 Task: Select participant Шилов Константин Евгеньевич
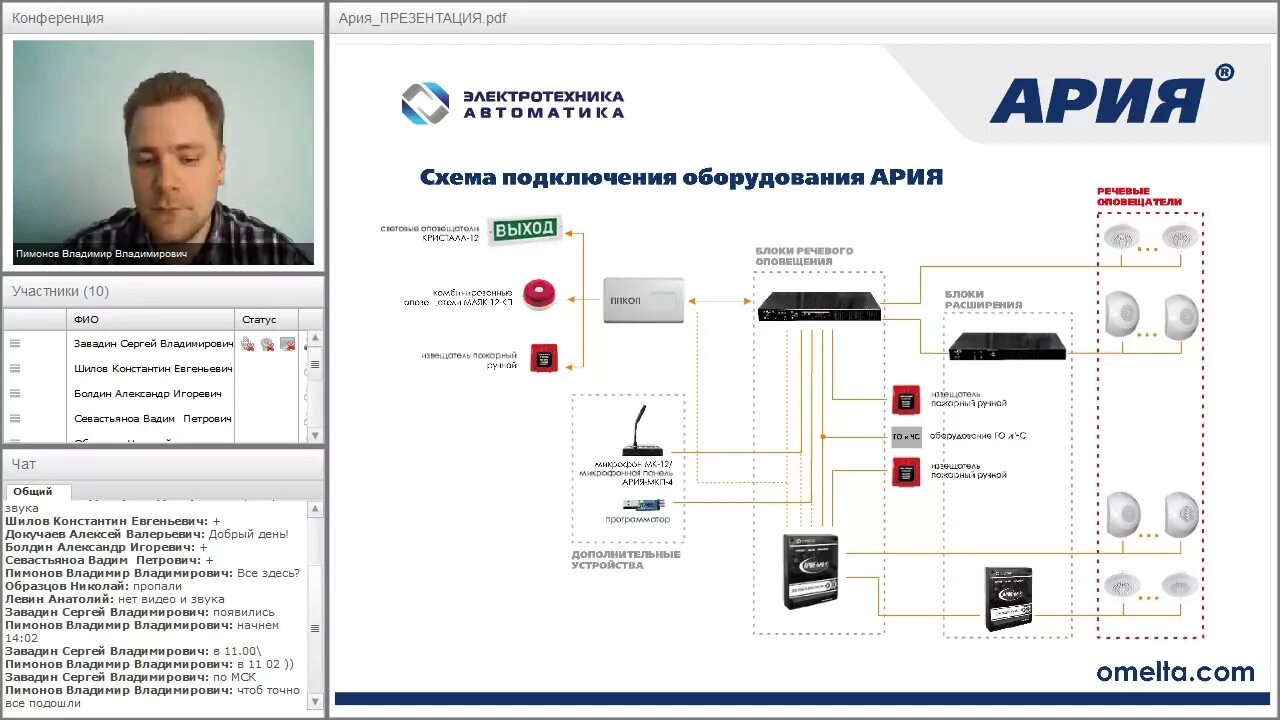[x=153, y=368]
